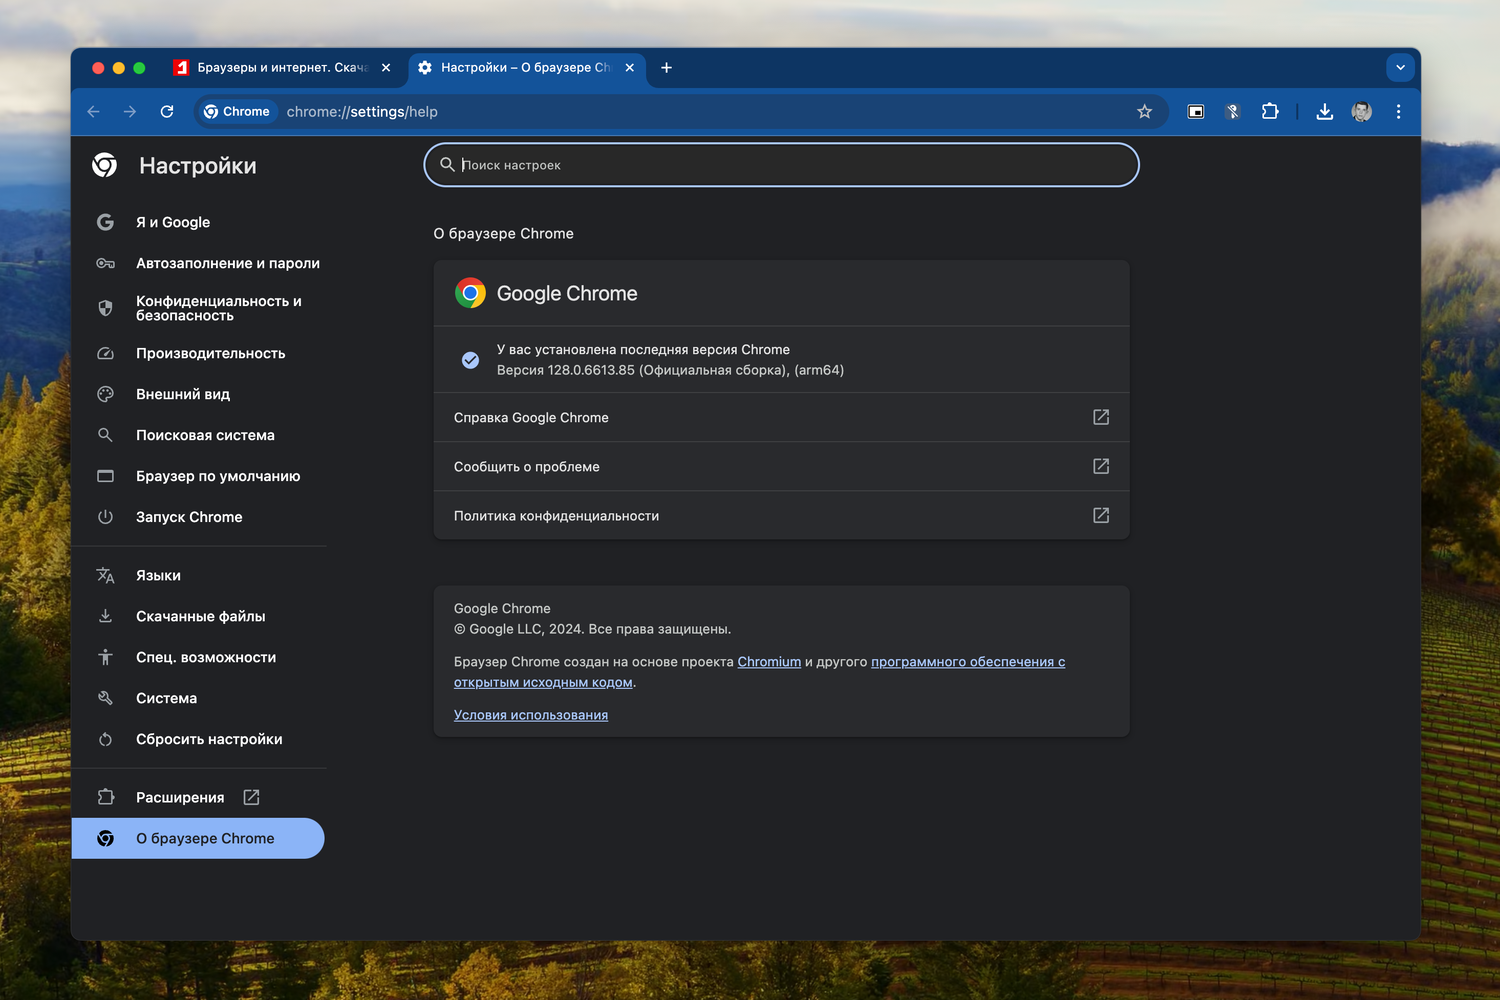
Task: Open a new tab with the plus button
Action: pyautogui.click(x=667, y=68)
